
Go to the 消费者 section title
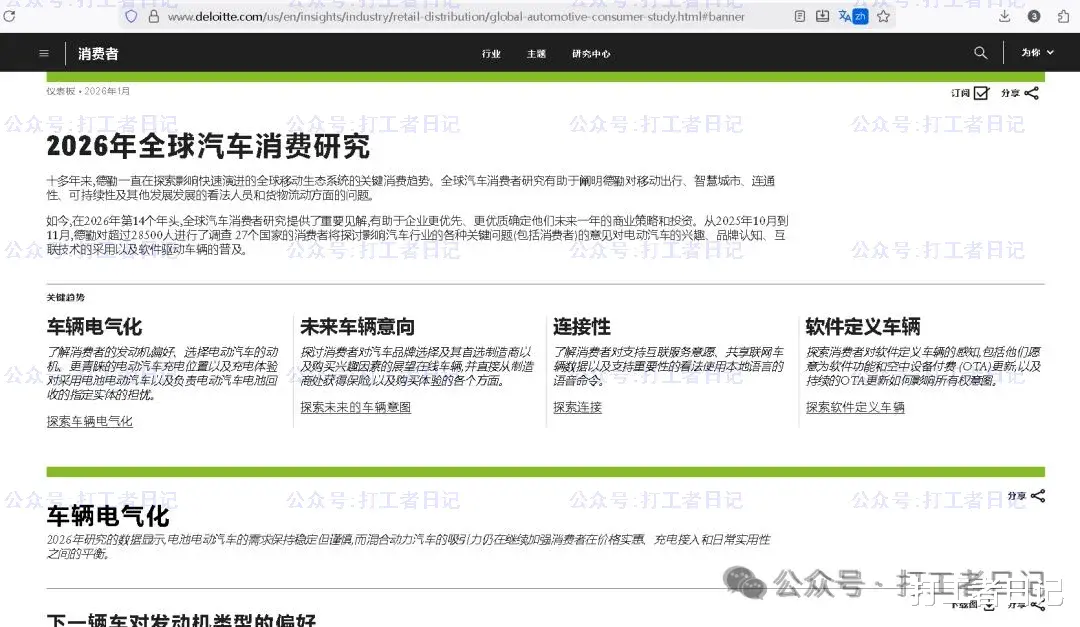tap(98, 54)
